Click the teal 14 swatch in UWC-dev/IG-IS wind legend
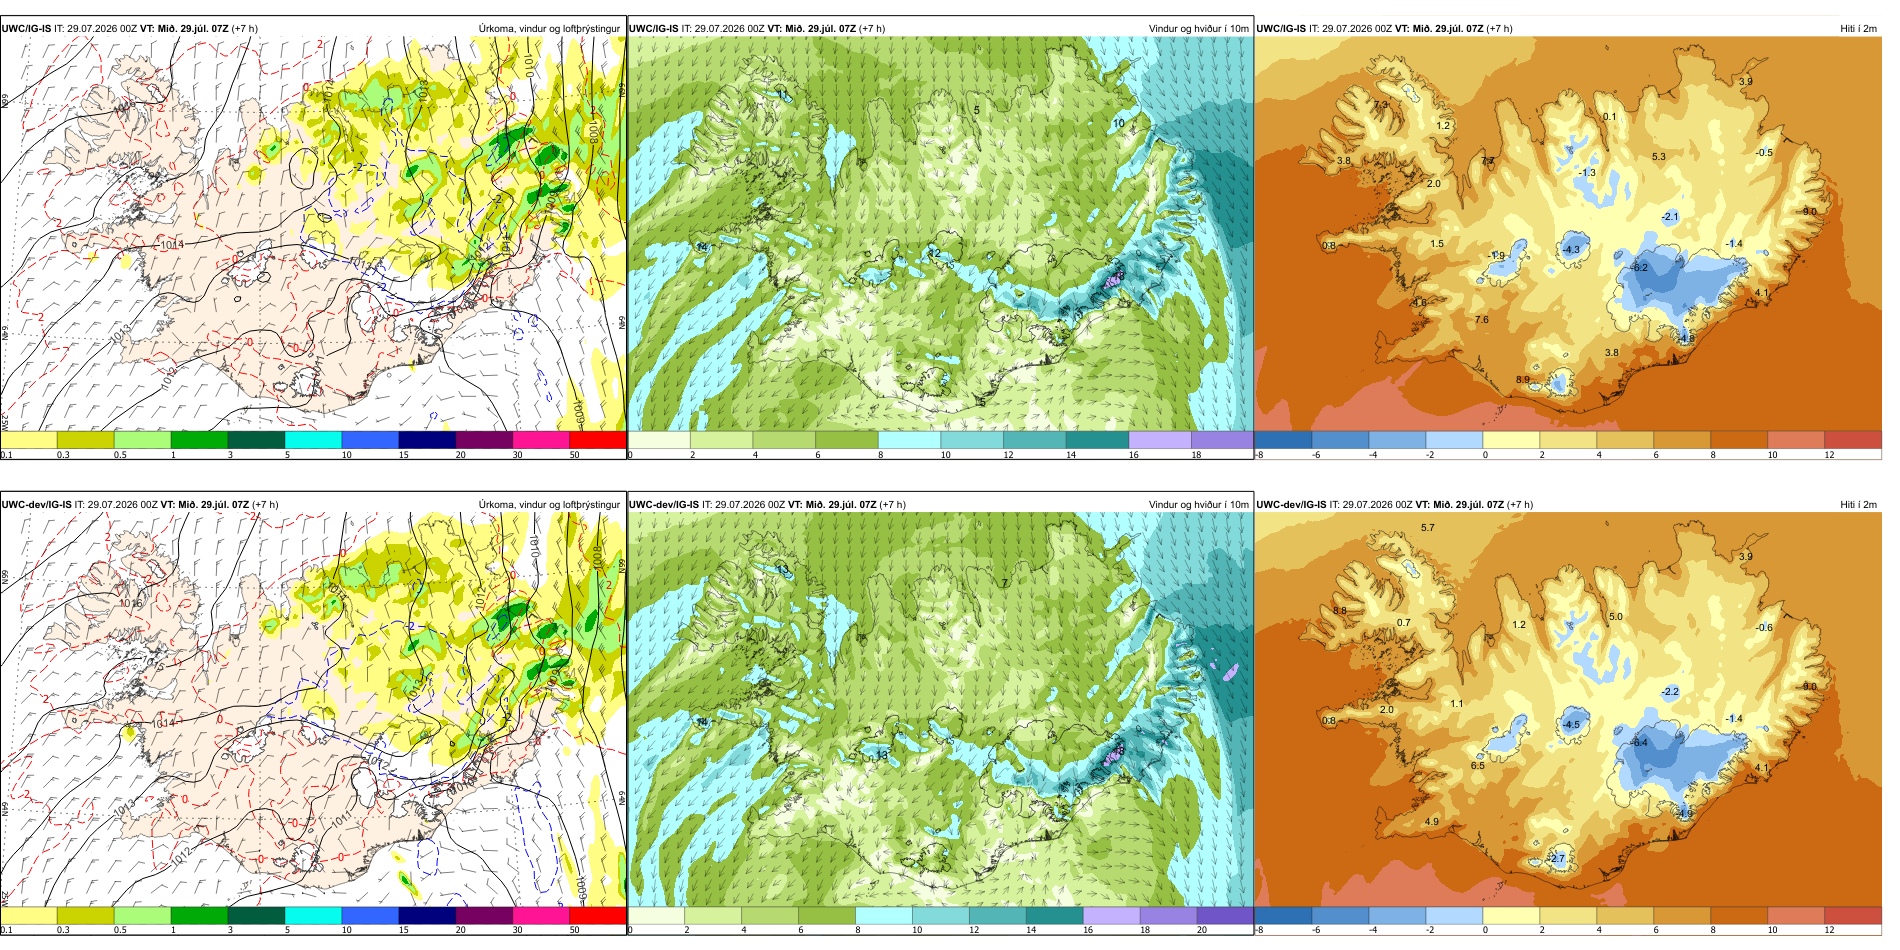The height and width of the screenshot is (950, 1900). tap(1054, 915)
